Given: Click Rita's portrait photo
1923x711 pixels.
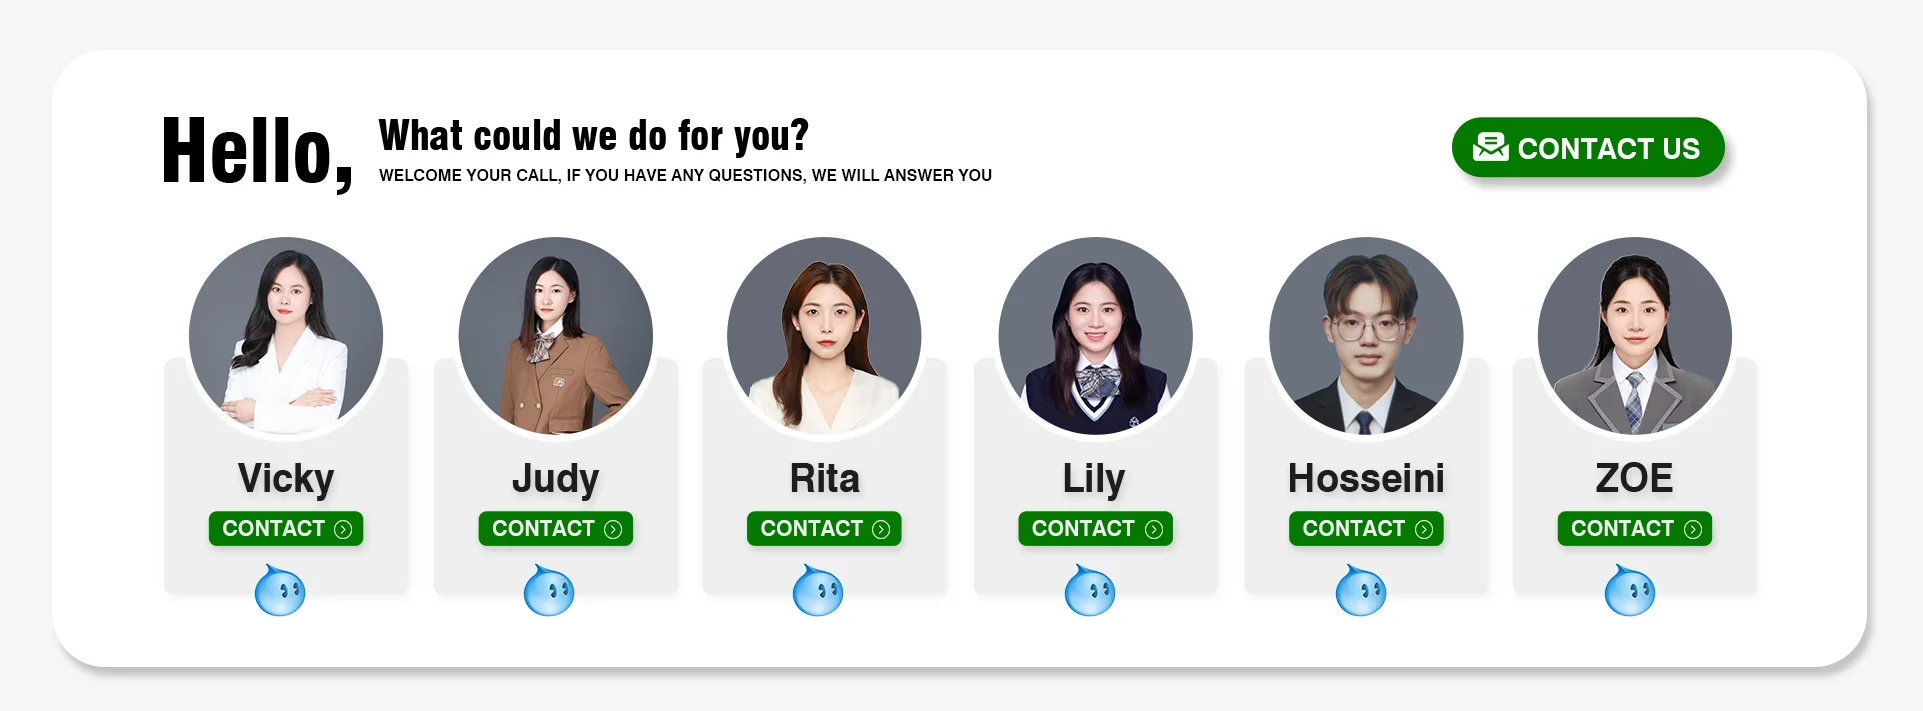Looking at the screenshot, I should (825, 336).
